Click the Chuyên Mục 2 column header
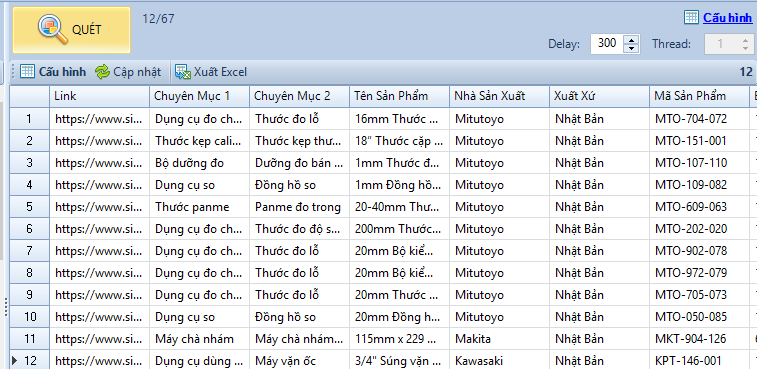The width and height of the screenshot is (757, 369). 299,96
